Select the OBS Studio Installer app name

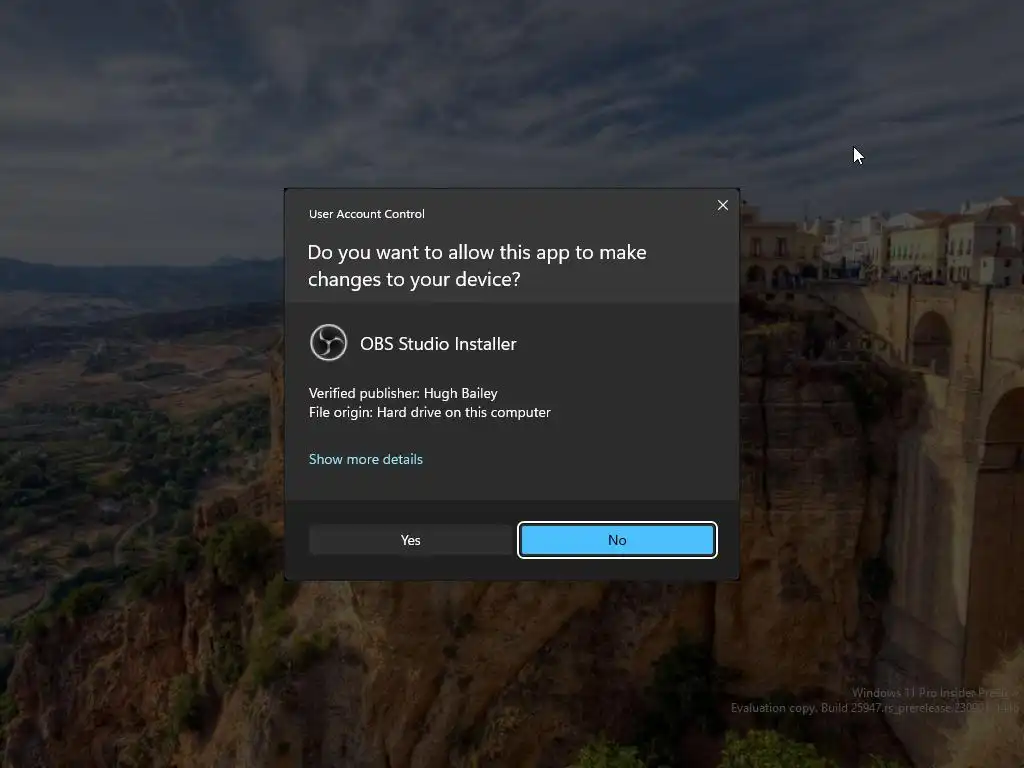[x=438, y=344]
